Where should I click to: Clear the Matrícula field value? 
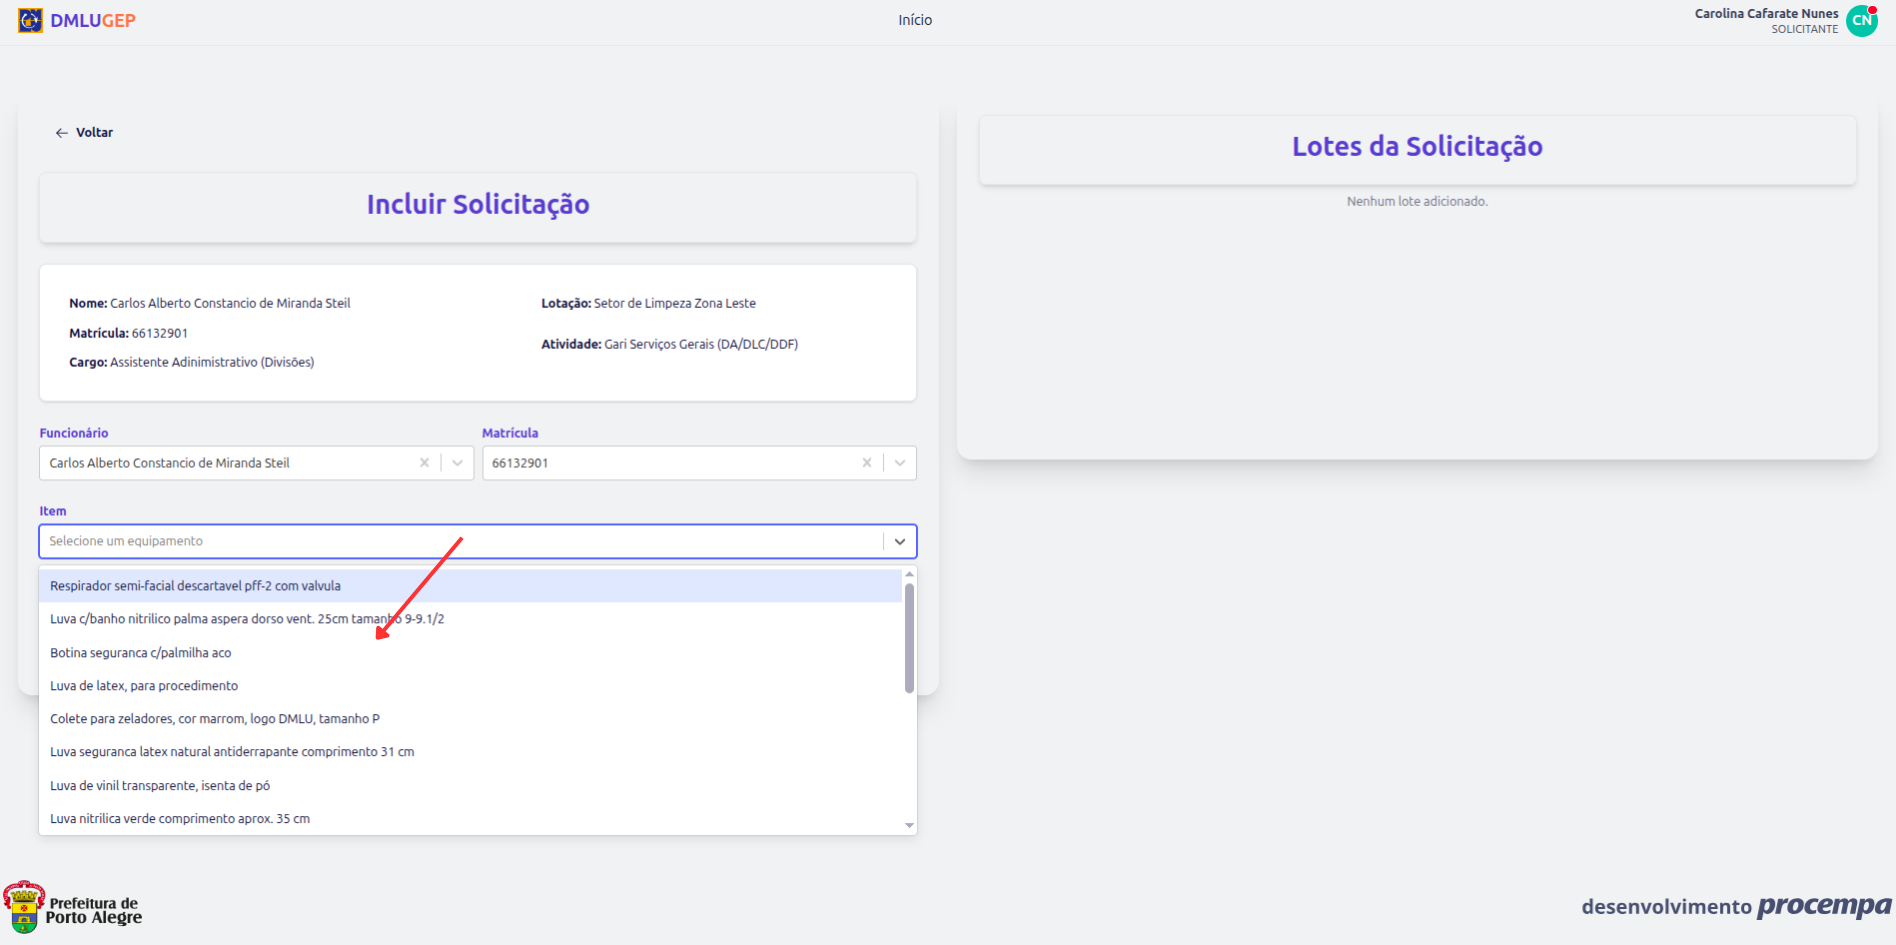(867, 463)
